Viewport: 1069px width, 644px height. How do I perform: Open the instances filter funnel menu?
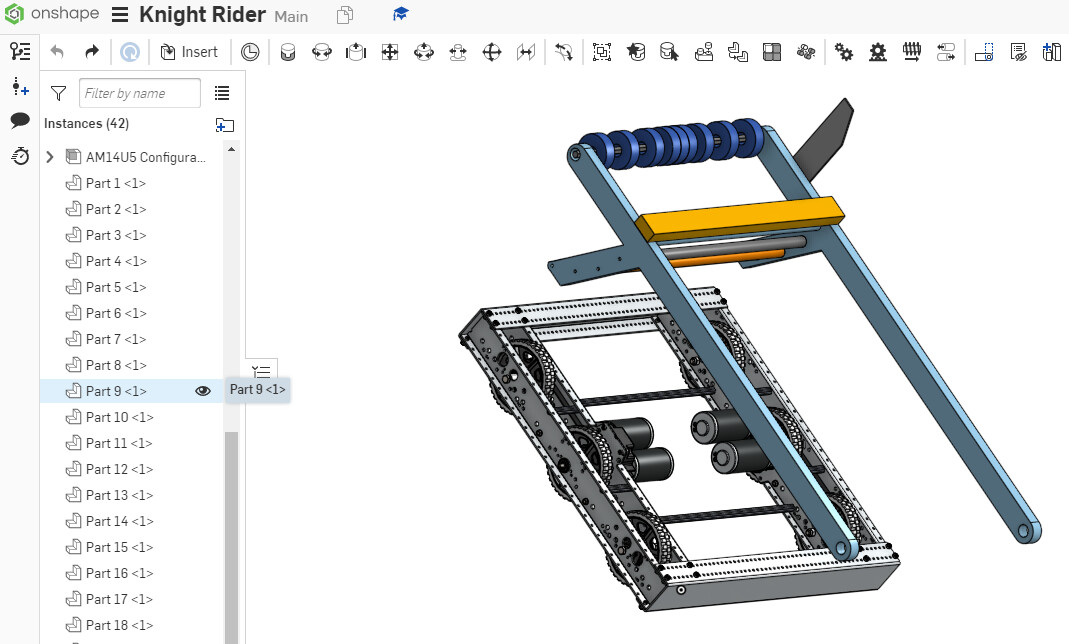click(x=58, y=92)
